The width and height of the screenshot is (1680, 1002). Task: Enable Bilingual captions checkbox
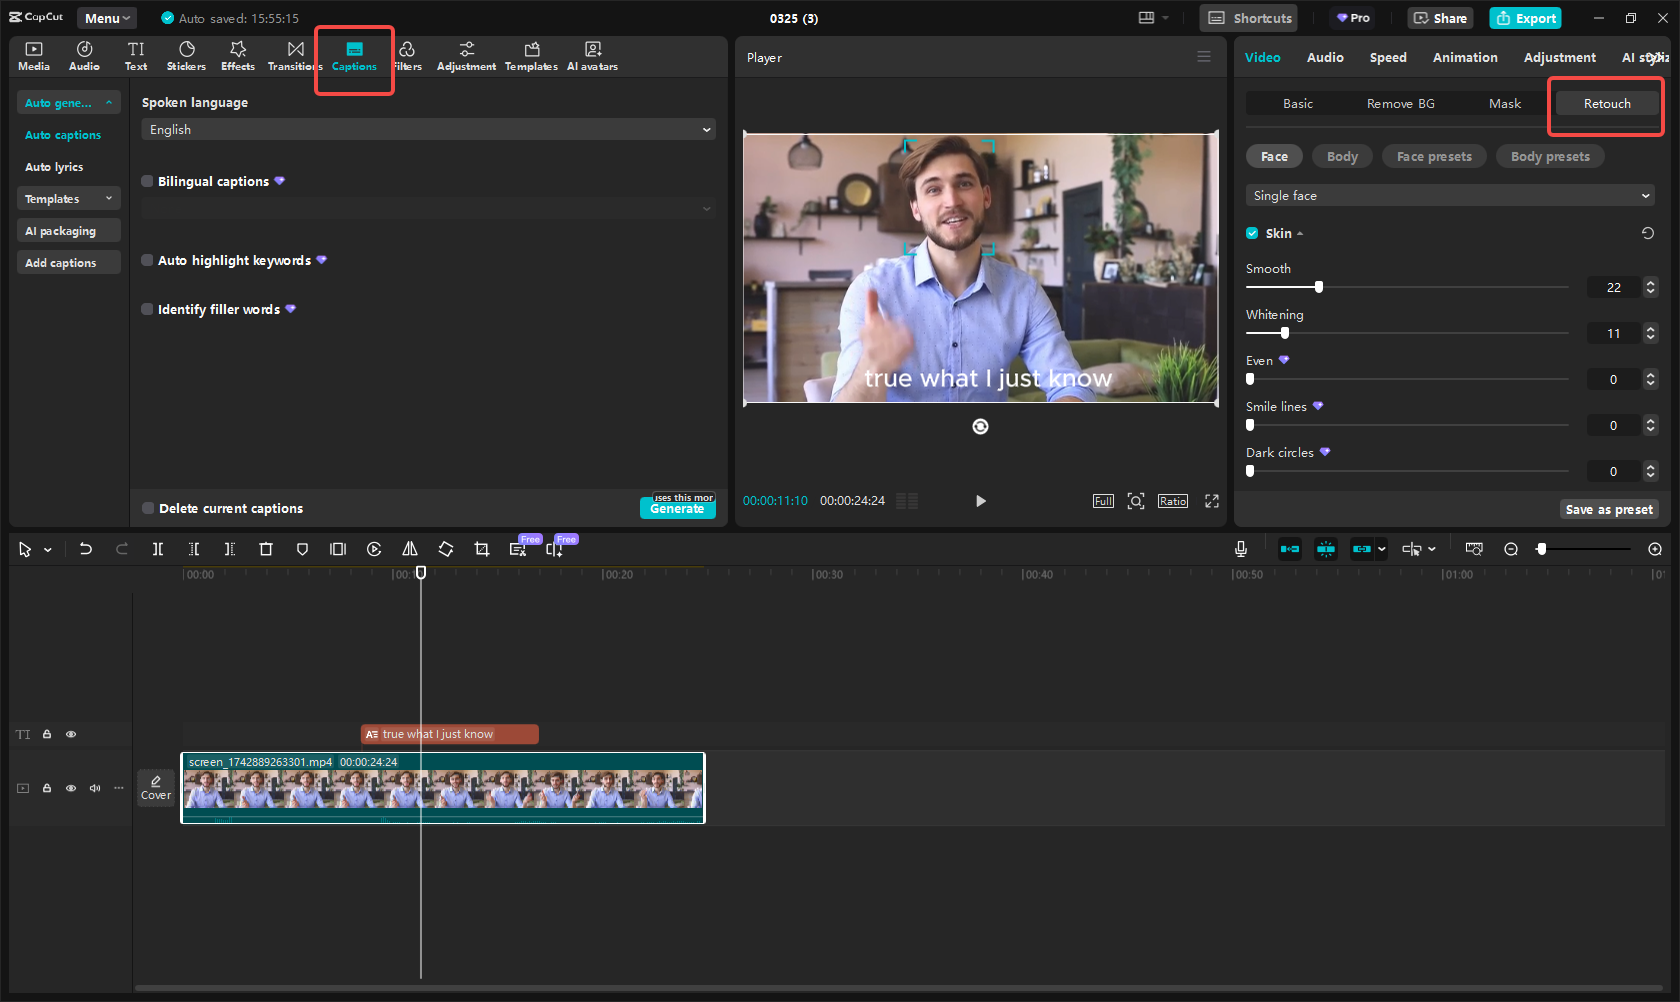coord(148,181)
